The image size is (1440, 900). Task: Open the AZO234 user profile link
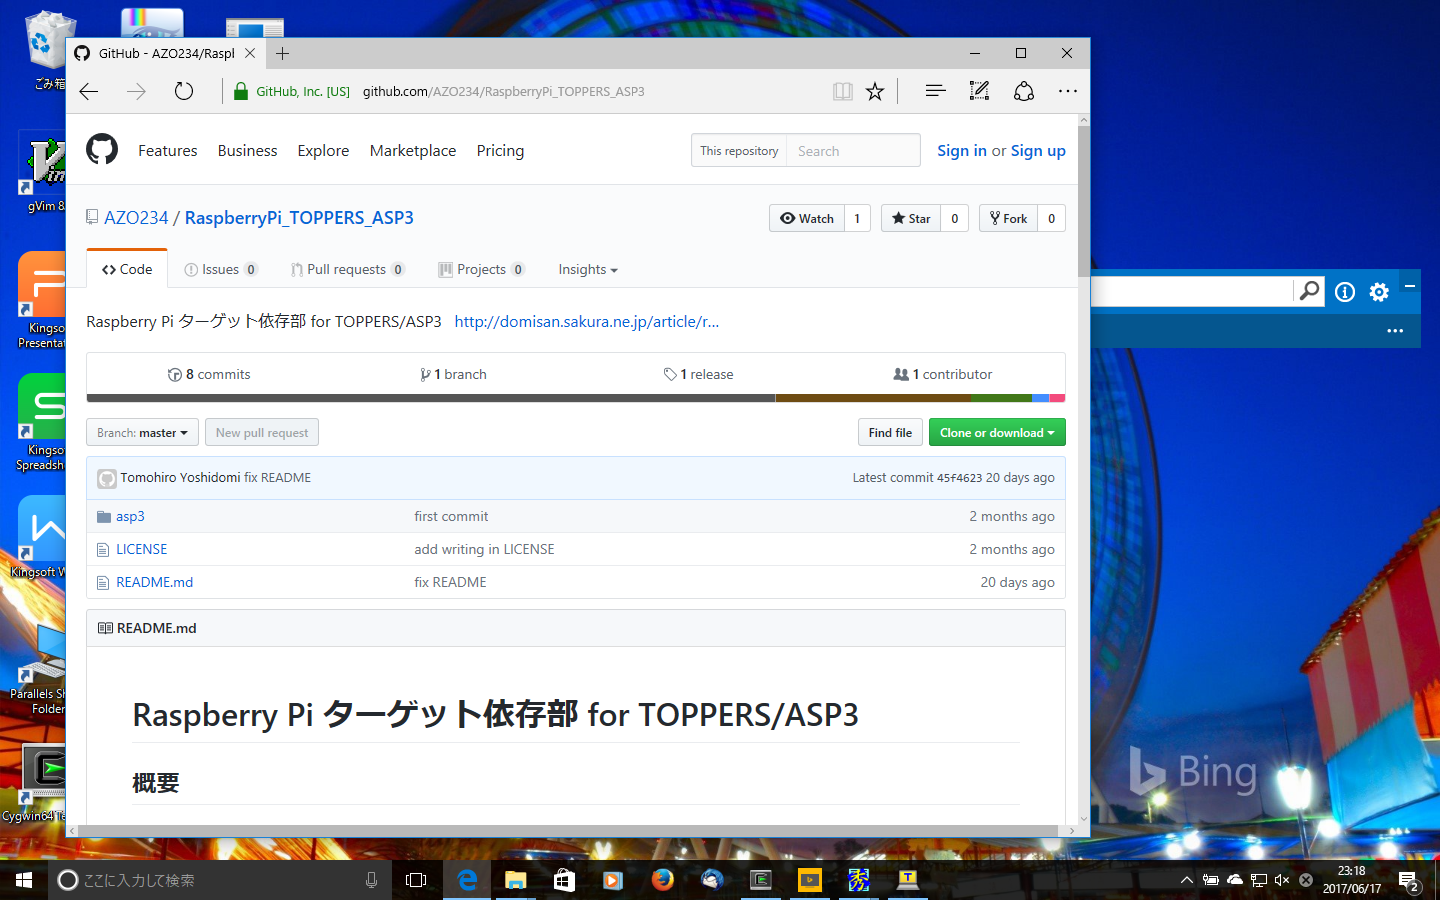pos(136,218)
